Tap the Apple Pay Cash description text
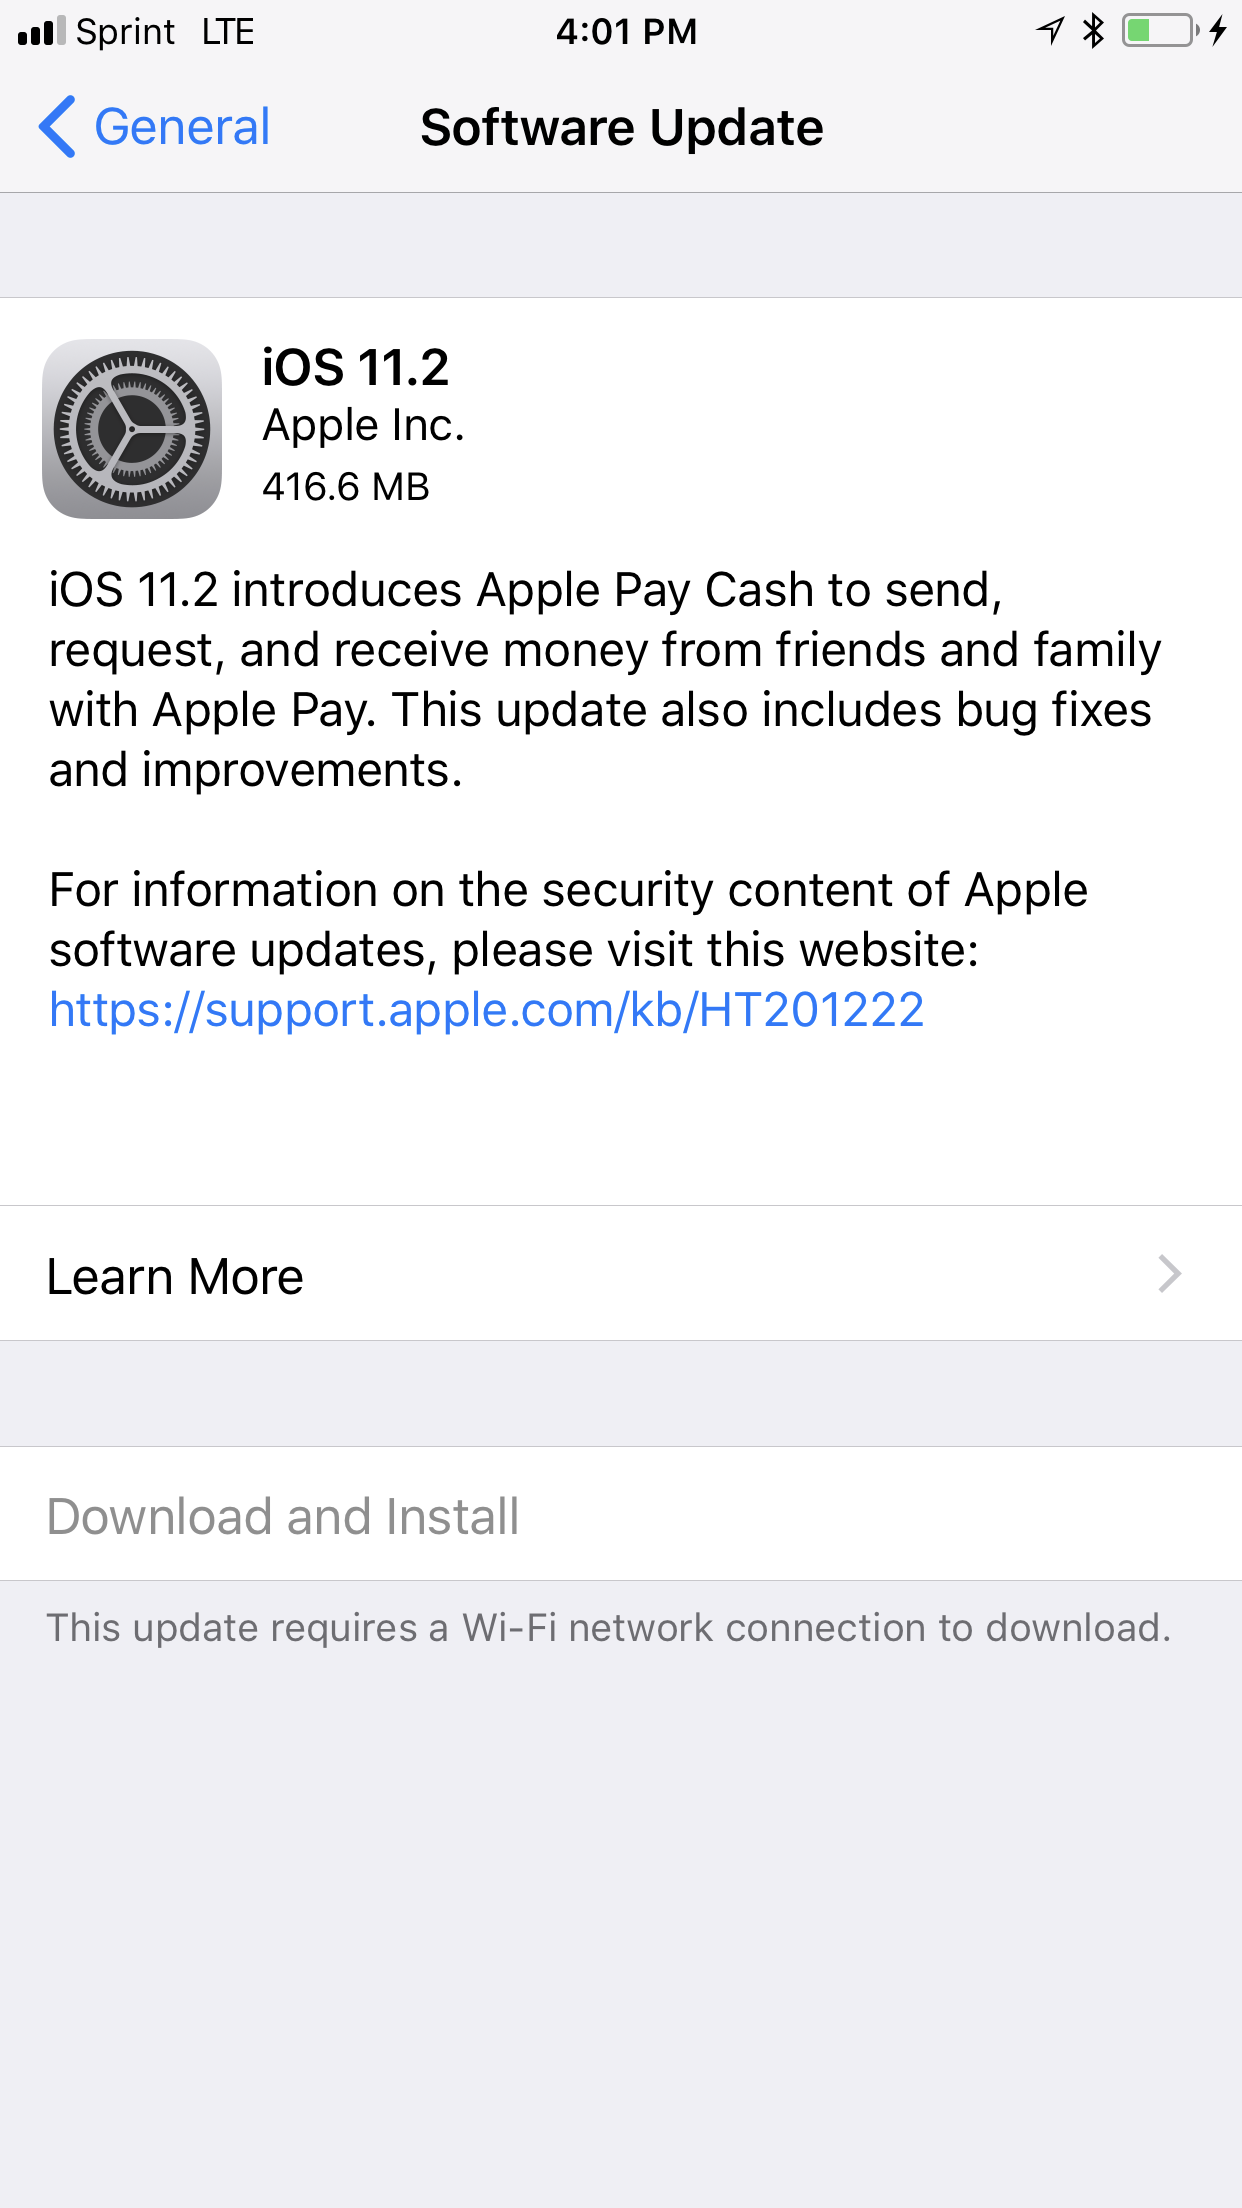 (605, 680)
